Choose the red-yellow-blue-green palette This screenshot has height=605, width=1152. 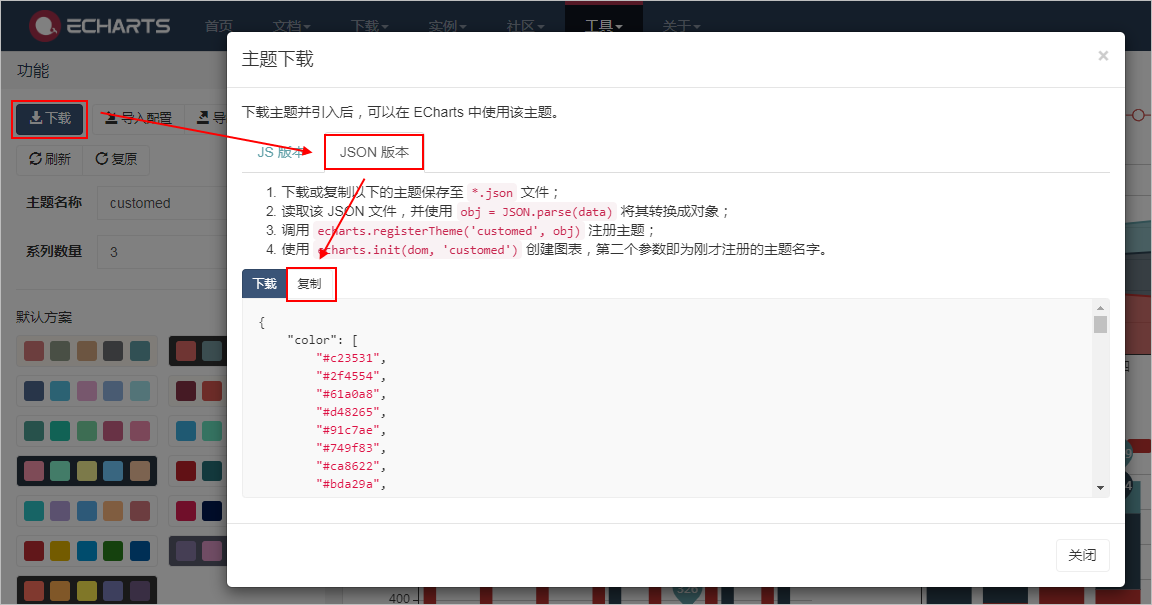pyautogui.click(x=87, y=551)
